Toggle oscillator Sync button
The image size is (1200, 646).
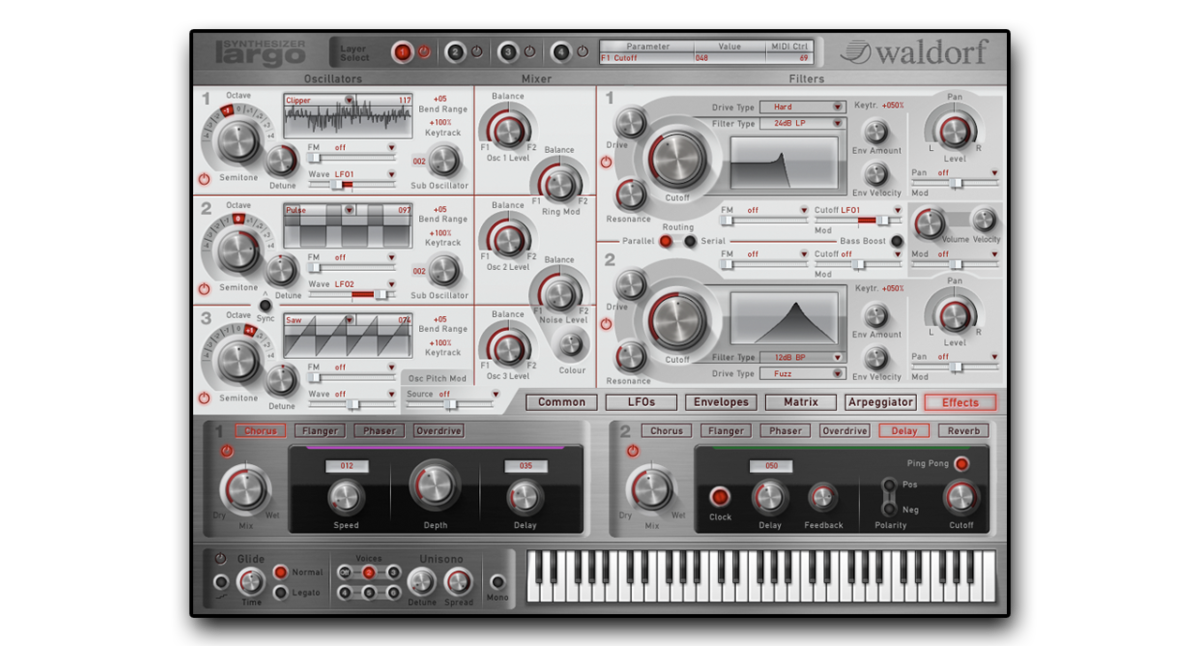[265, 305]
